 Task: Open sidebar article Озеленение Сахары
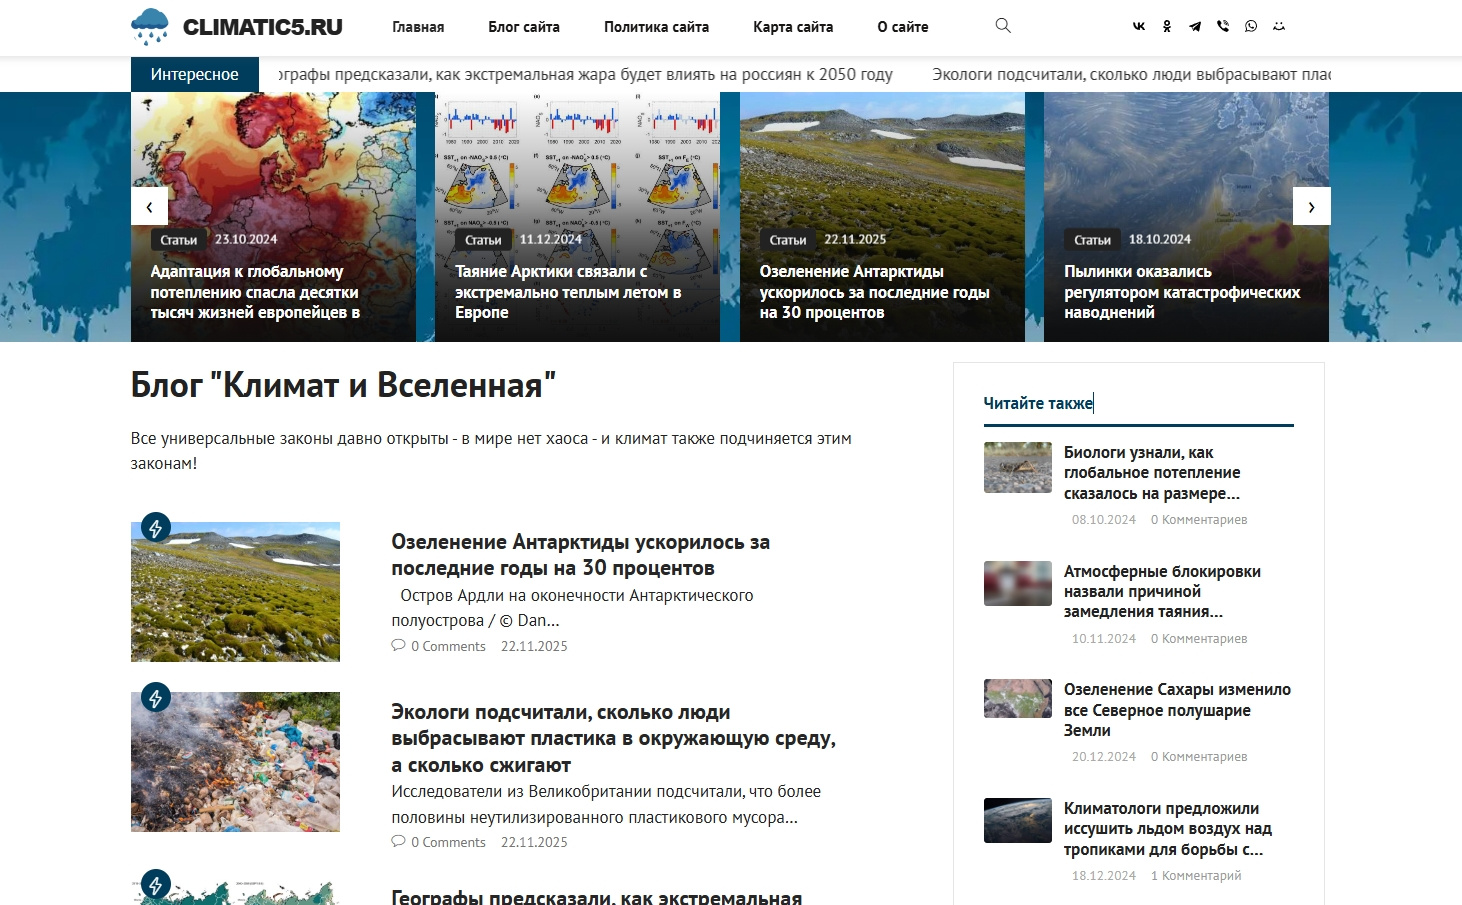click(x=1177, y=710)
